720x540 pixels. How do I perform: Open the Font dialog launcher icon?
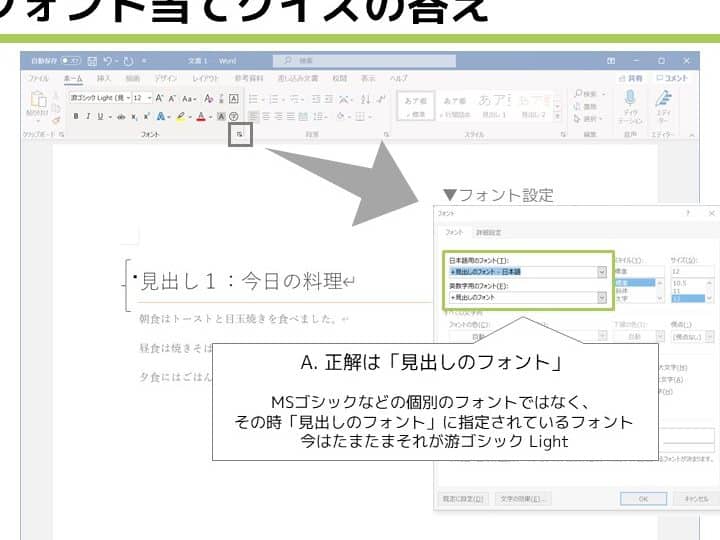point(240,133)
